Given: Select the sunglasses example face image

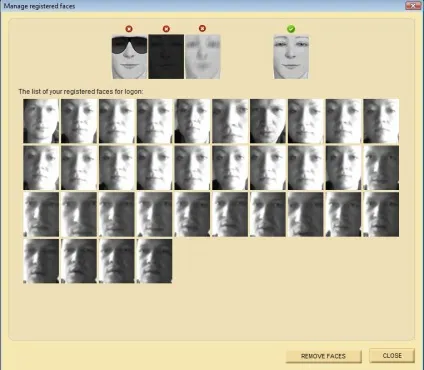Looking at the screenshot, I should click(x=129, y=57).
